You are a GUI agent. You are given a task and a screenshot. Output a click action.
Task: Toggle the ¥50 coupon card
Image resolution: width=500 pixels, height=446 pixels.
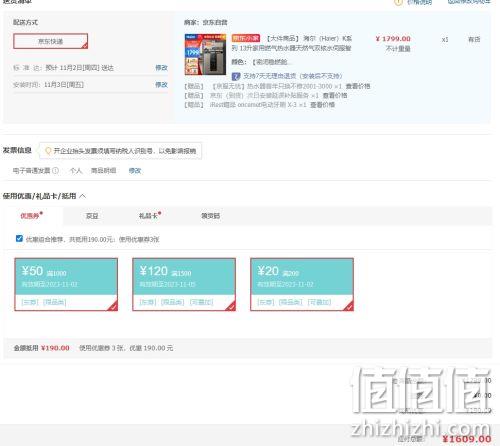click(x=66, y=284)
